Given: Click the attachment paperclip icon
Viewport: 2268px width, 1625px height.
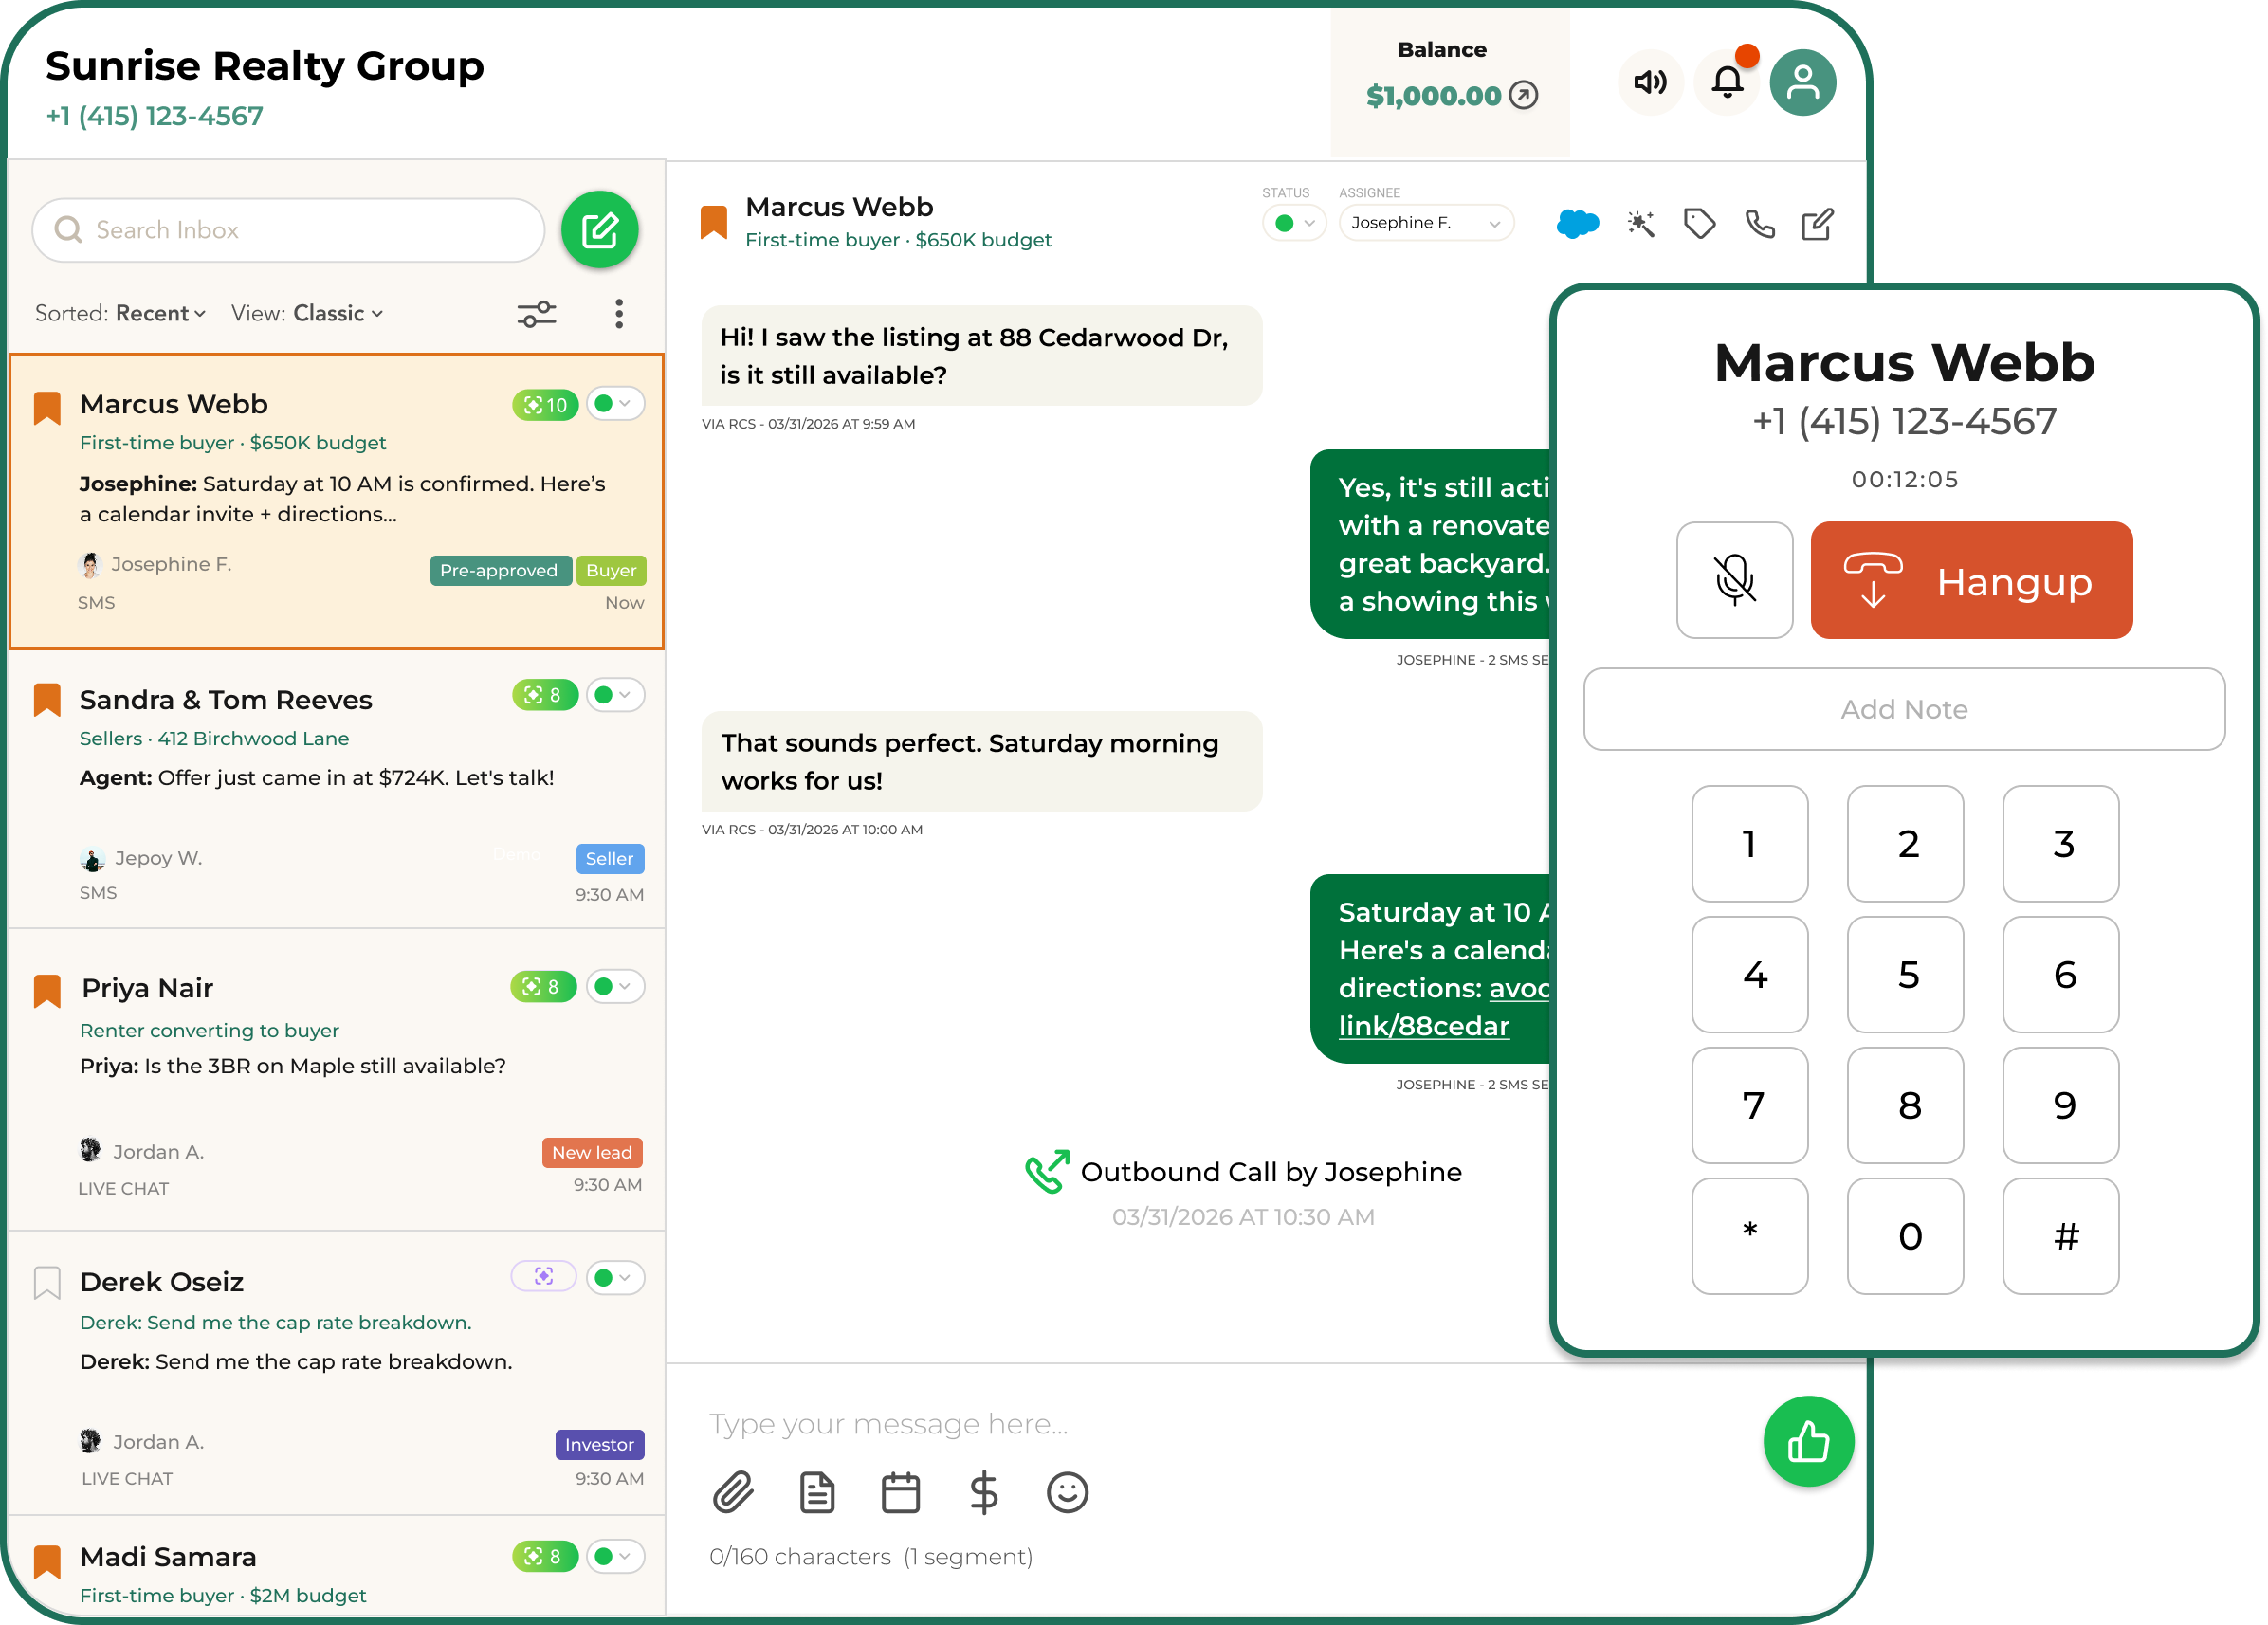Looking at the screenshot, I should 733,1492.
